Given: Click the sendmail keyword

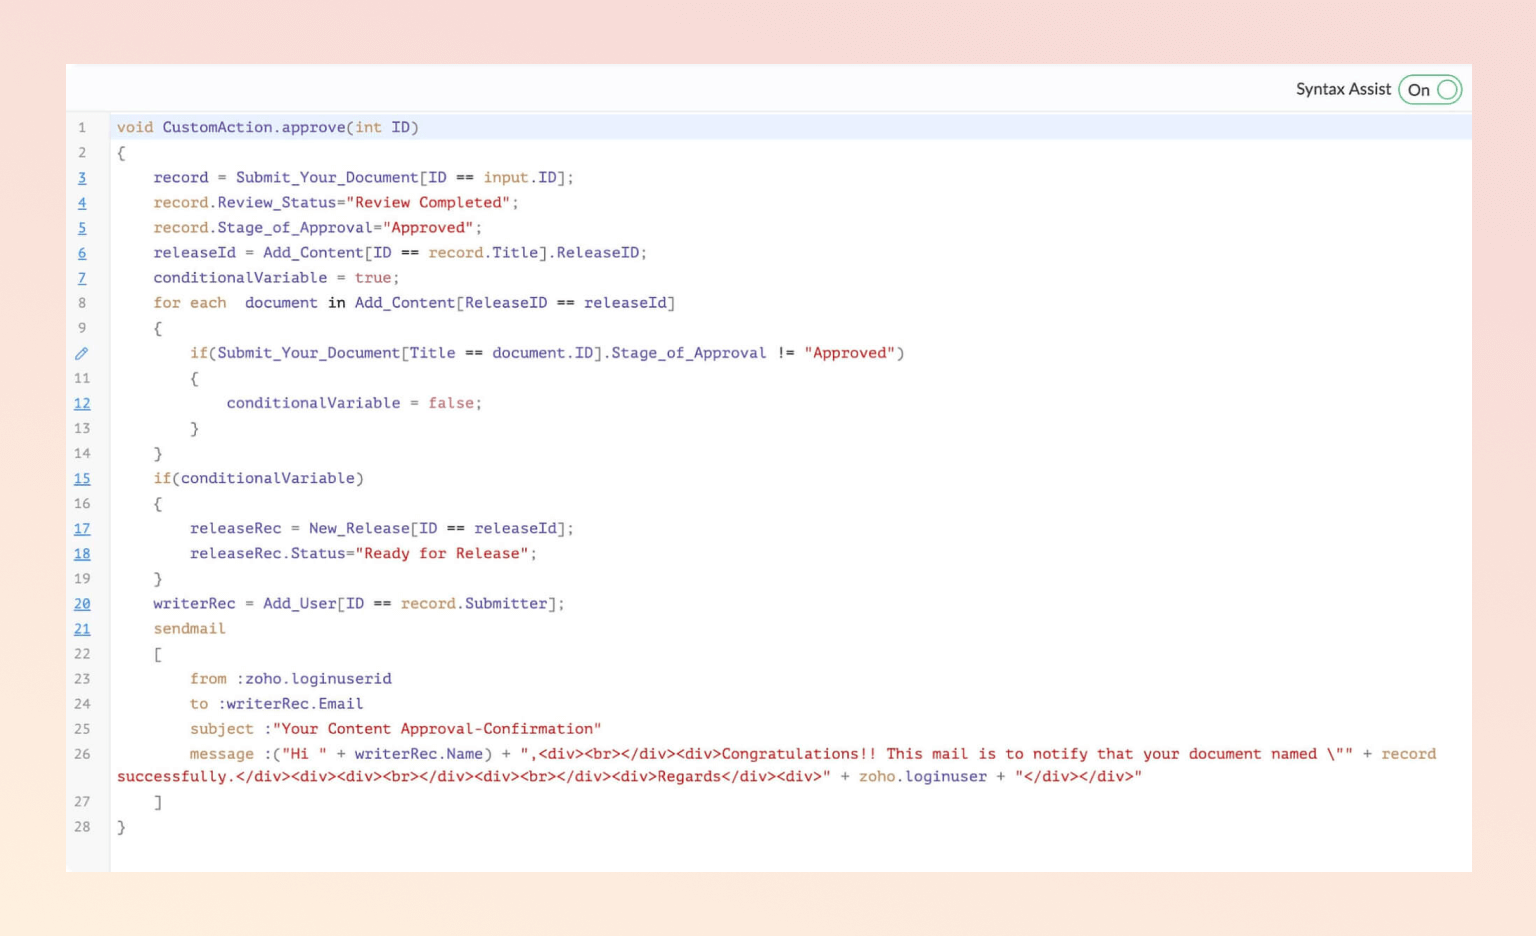Looking at the screenshot, I should 189,628.
